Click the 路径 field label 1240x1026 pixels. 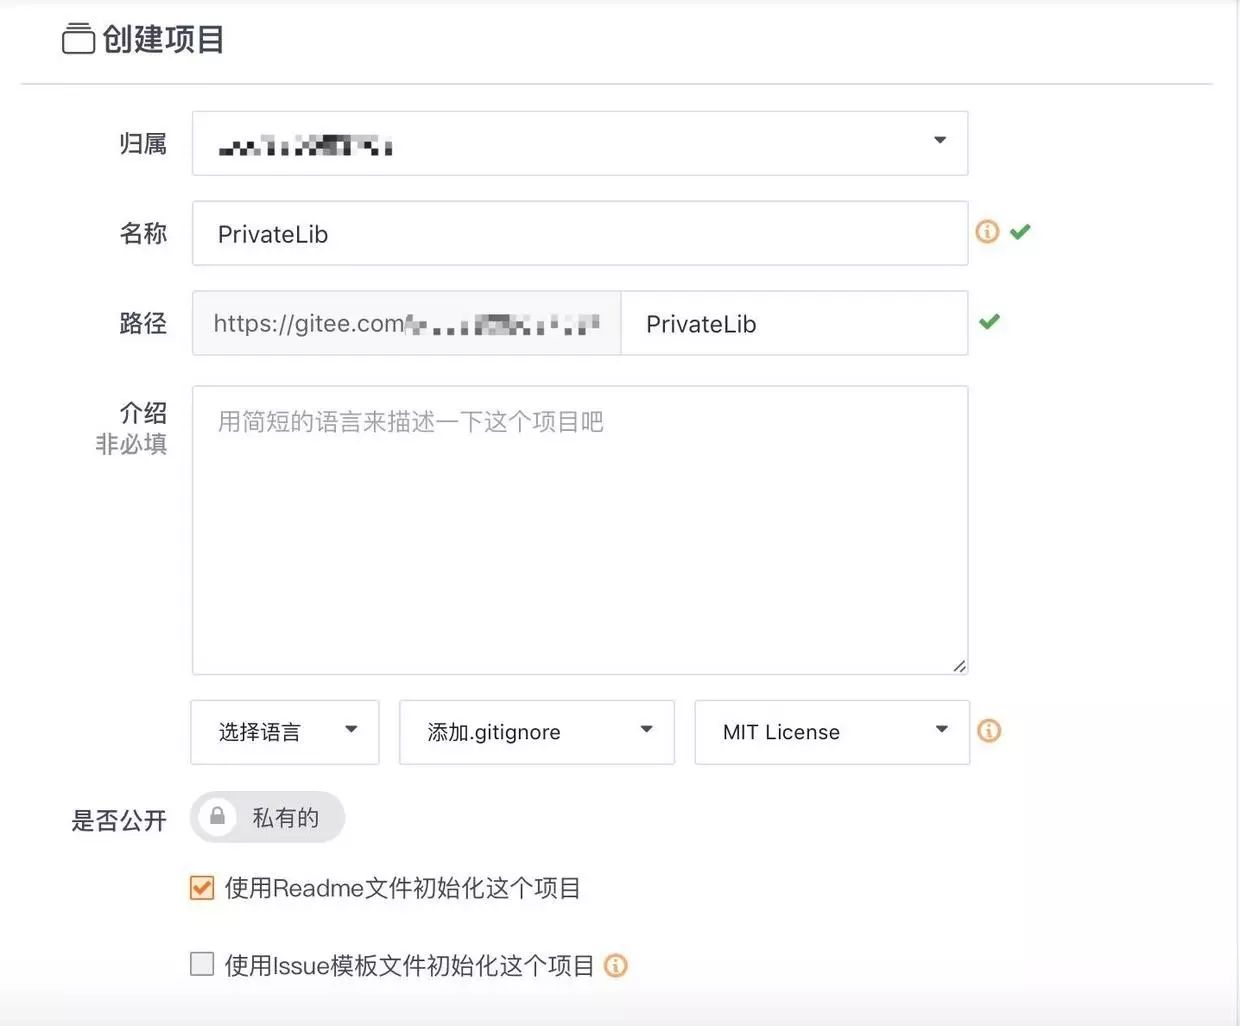tap(143, 323)
